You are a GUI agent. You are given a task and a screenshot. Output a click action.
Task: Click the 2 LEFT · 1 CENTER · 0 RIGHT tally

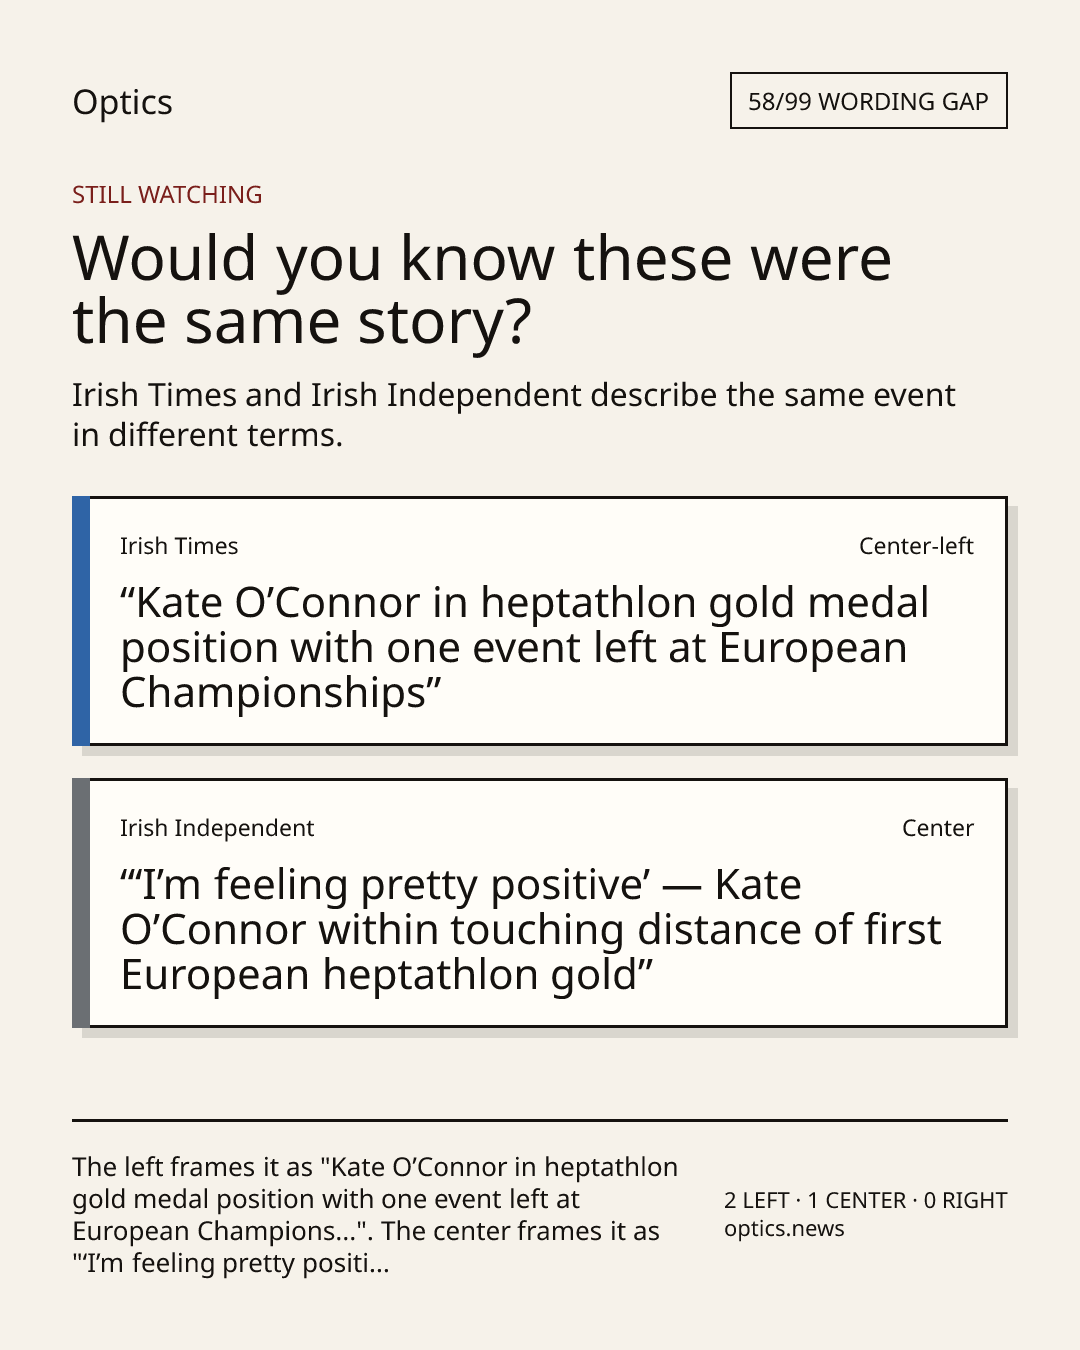tap(866, 1200)
